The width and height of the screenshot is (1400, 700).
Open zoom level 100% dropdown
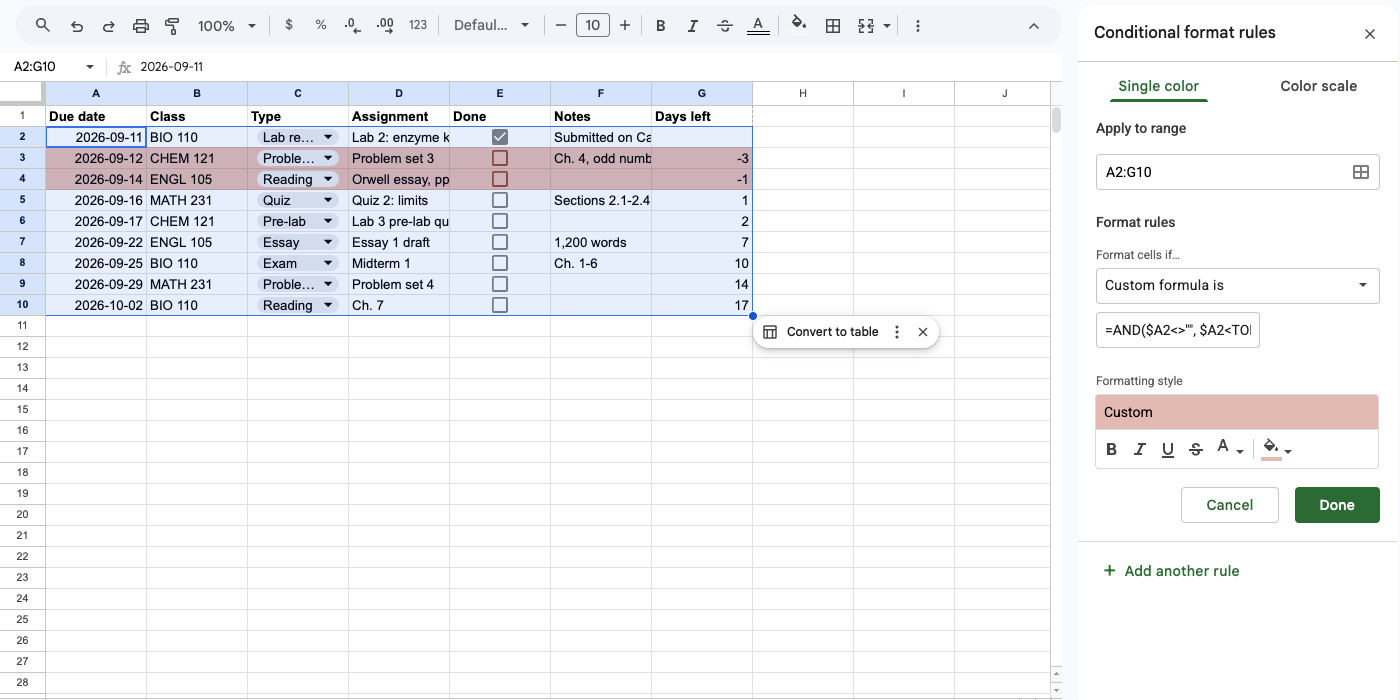click(227, 25)
